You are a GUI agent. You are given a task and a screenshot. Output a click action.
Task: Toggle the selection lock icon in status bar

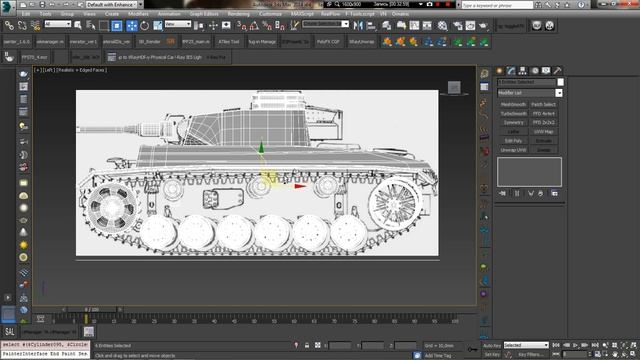click(307, 345)
